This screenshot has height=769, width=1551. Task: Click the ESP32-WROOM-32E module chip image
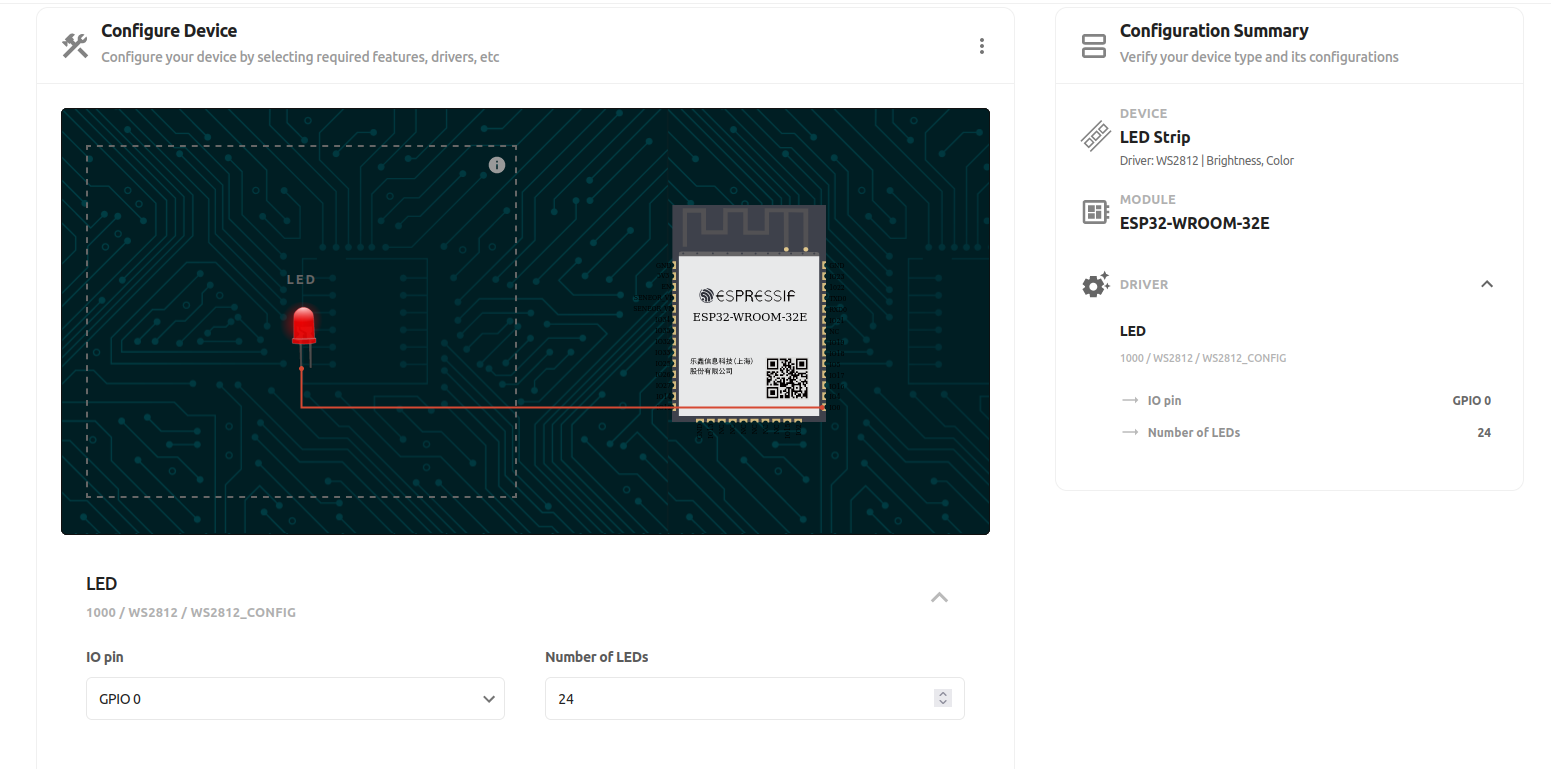[749, 314]
